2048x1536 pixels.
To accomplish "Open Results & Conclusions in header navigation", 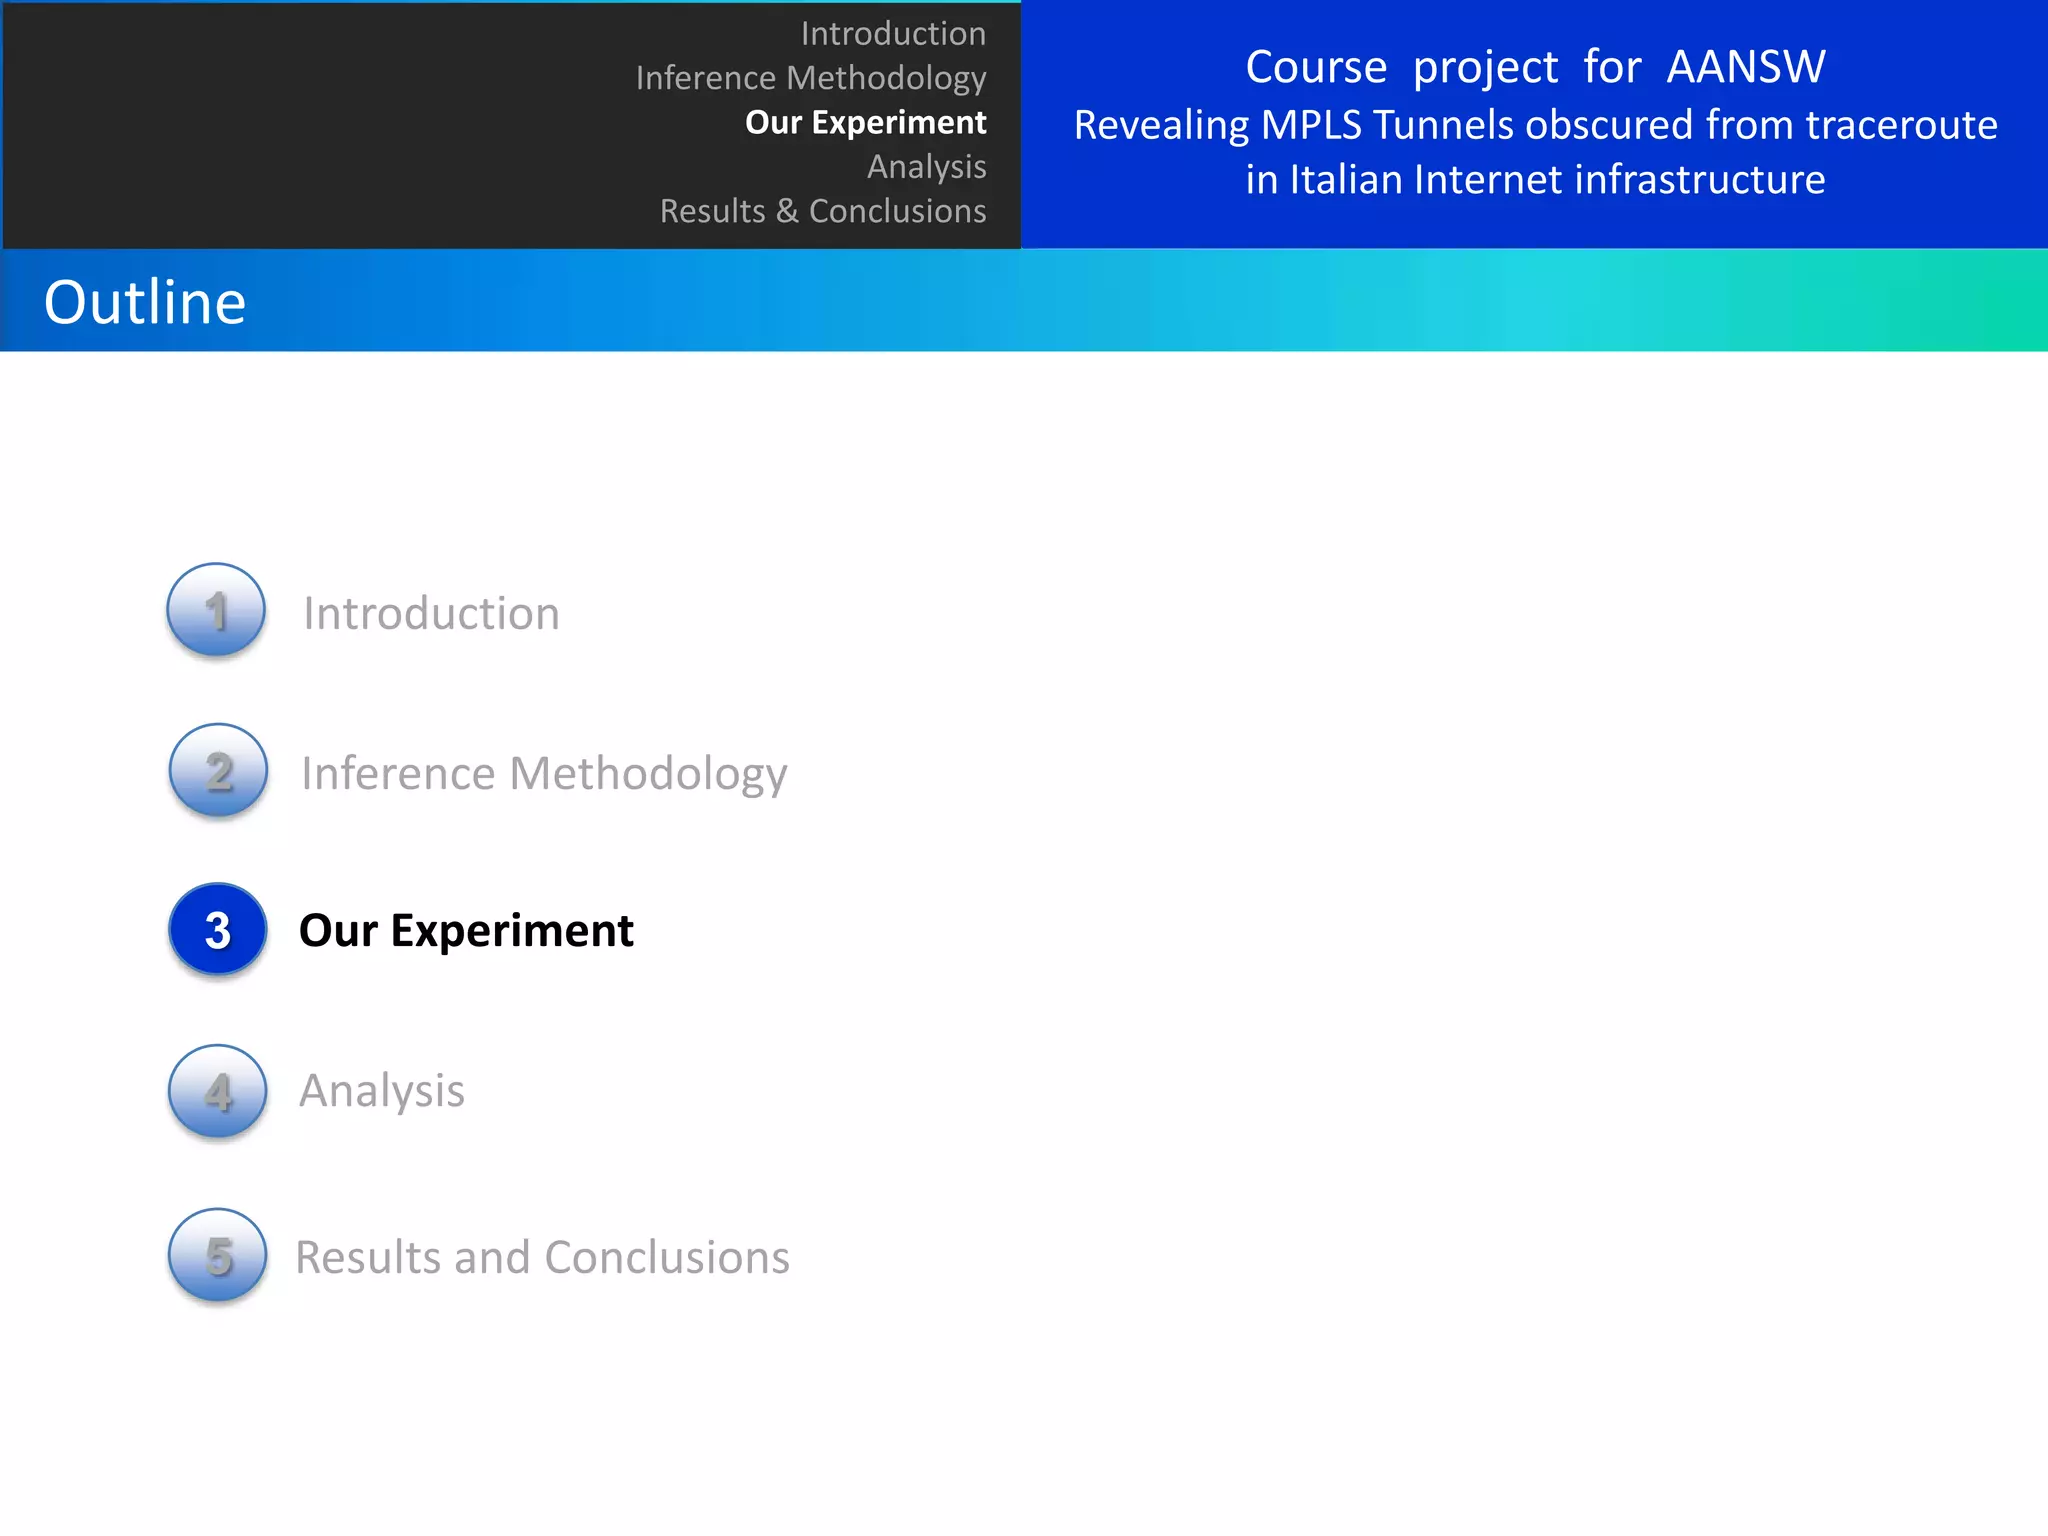I will [x=823, y=211].
